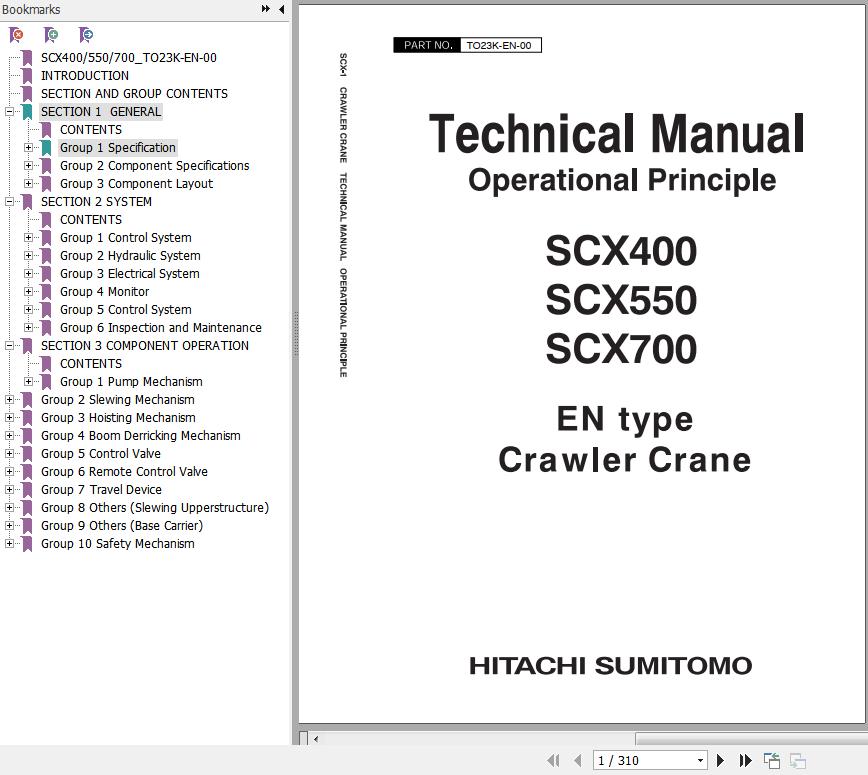Collapse SECTION 1 GENERAL tree node
868x775 pixels.
tap(9, 111)
